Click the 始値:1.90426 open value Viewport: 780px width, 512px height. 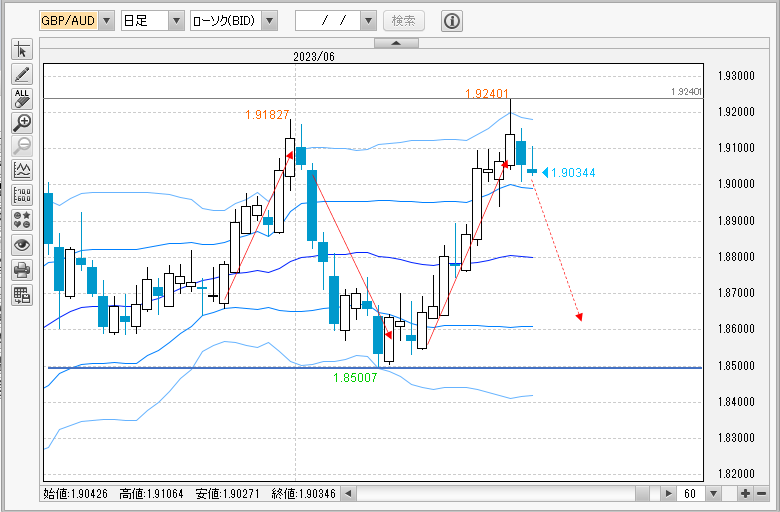(76, 494)
